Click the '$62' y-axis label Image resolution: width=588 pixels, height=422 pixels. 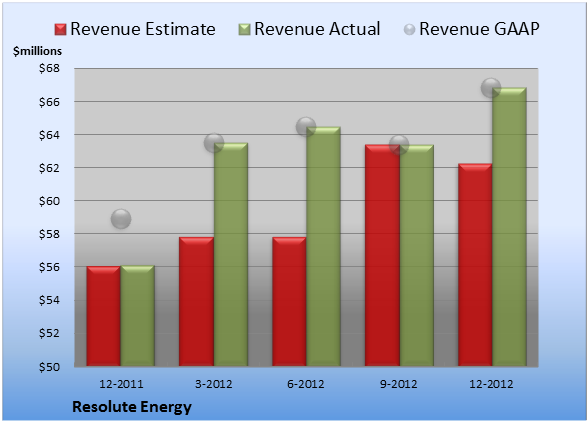click(49, 168)
